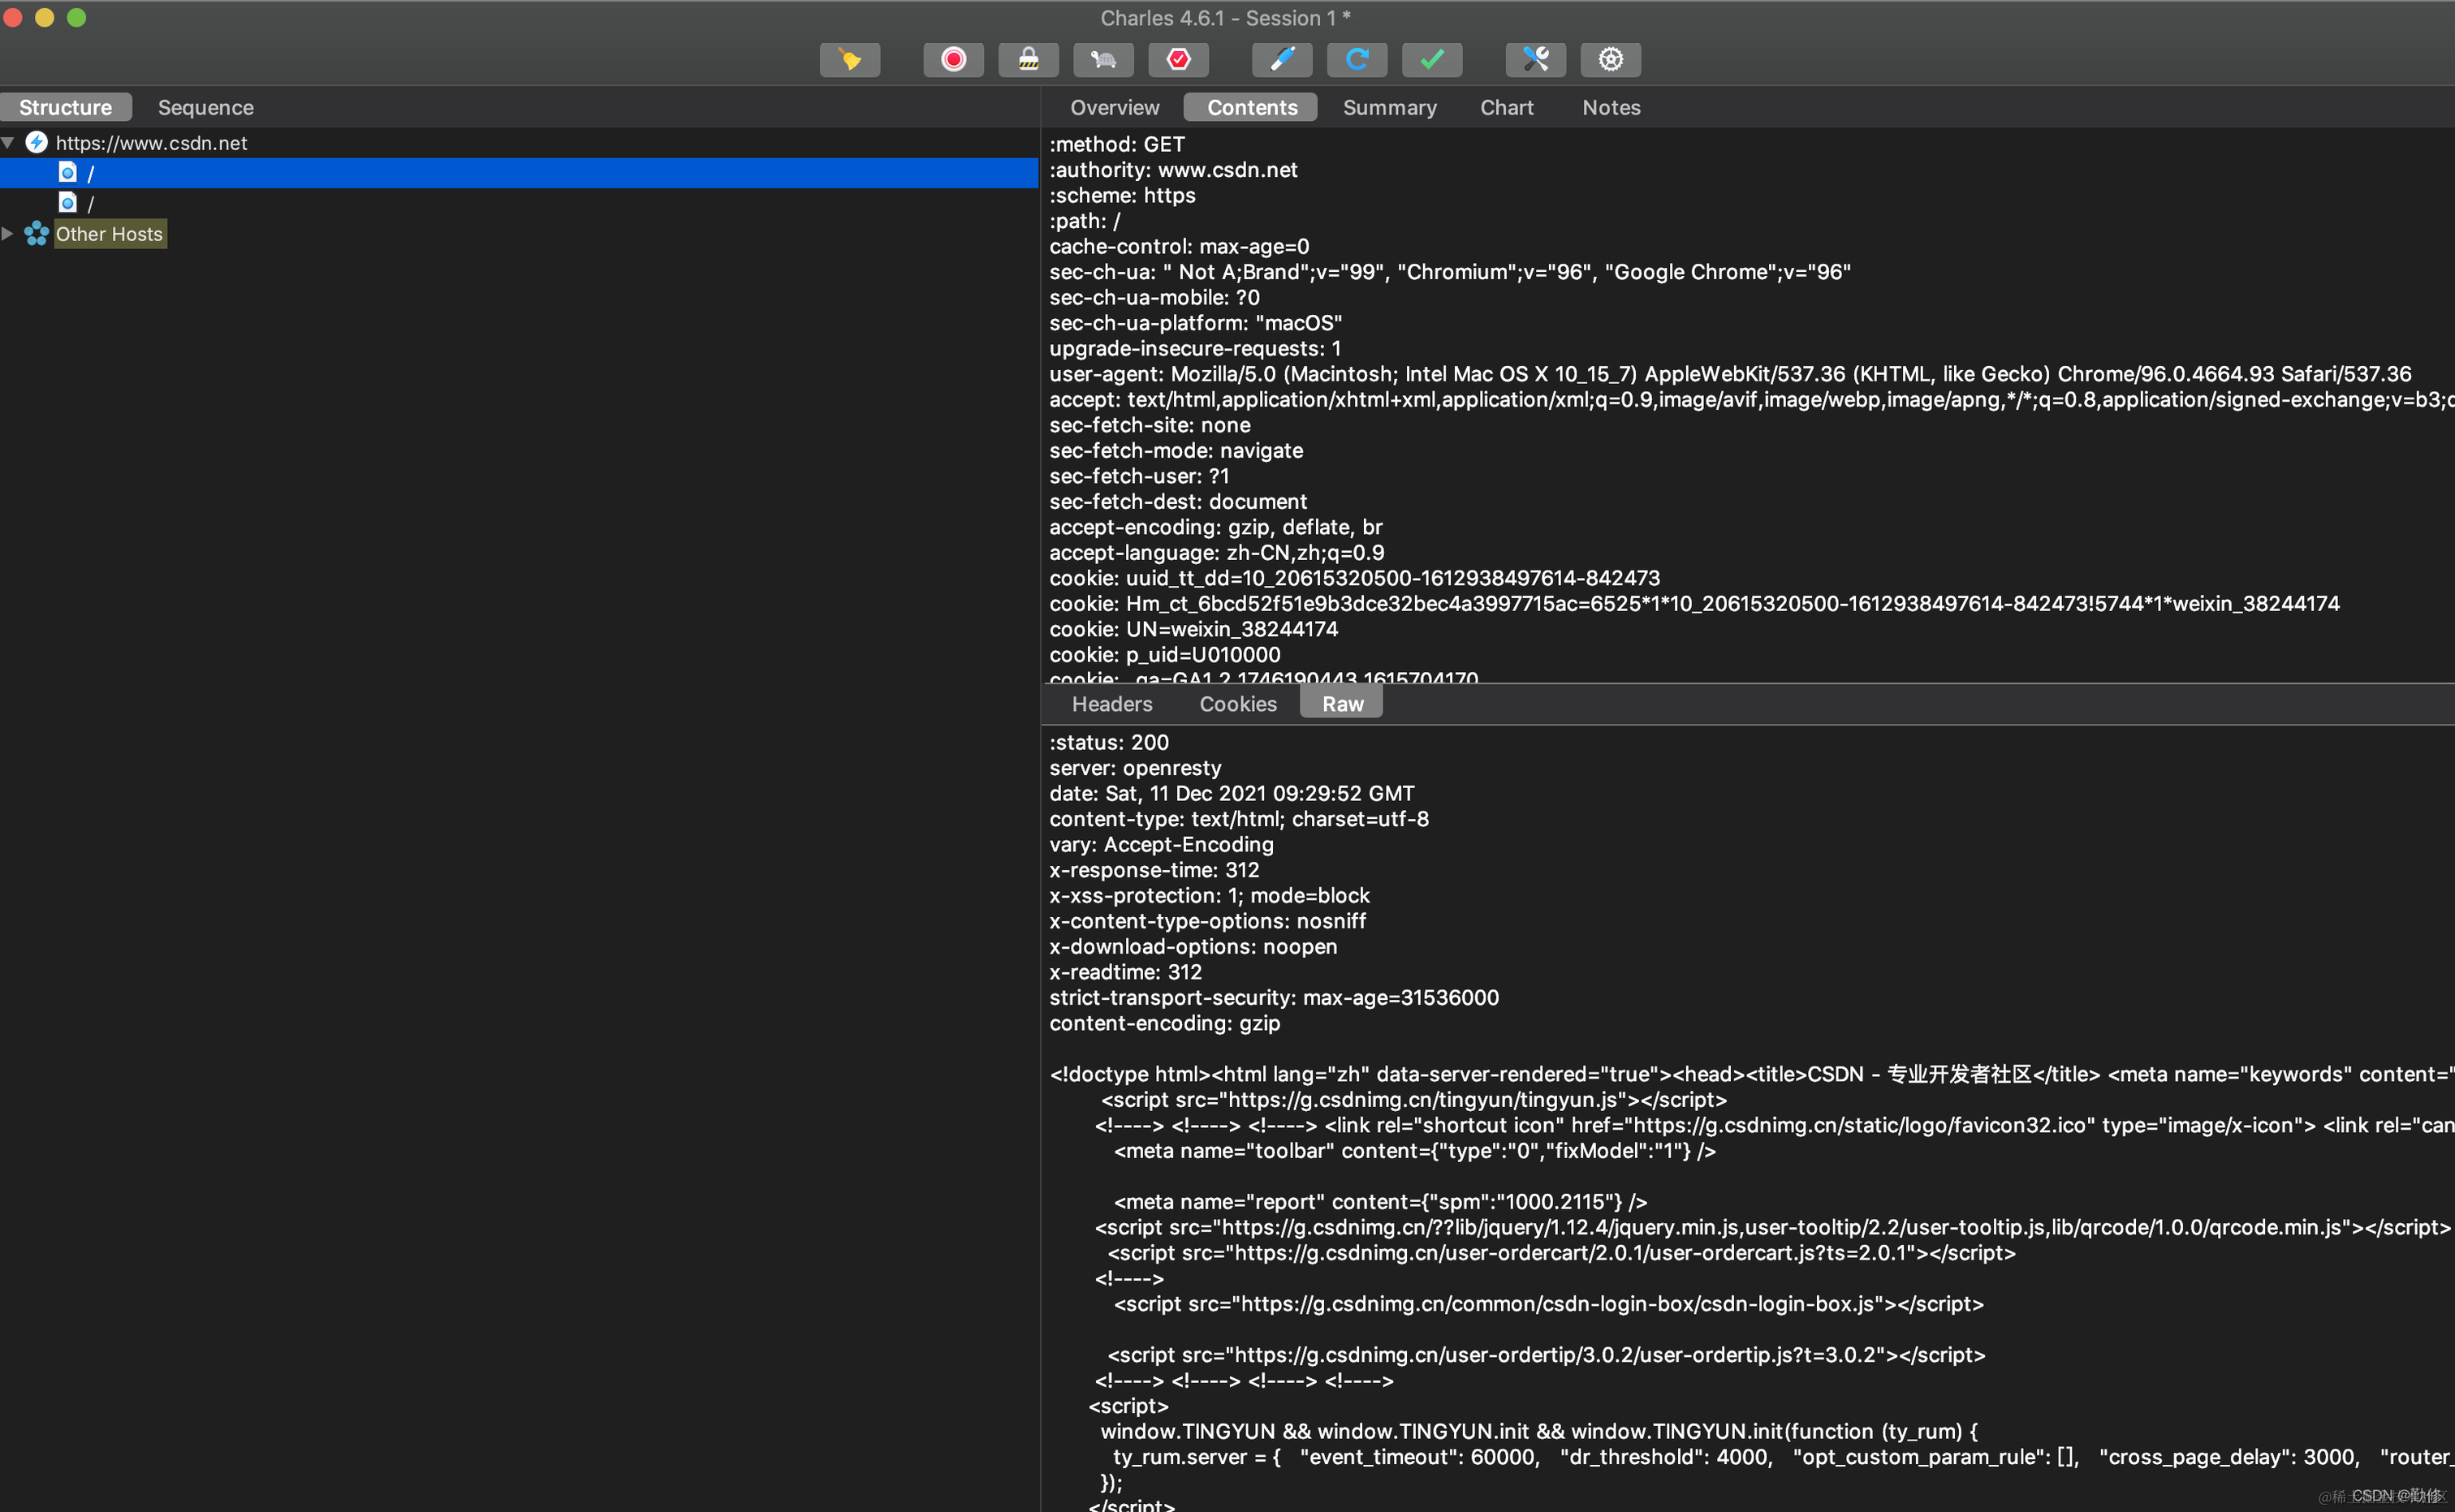Repeat the selected request

(1356, 60)
